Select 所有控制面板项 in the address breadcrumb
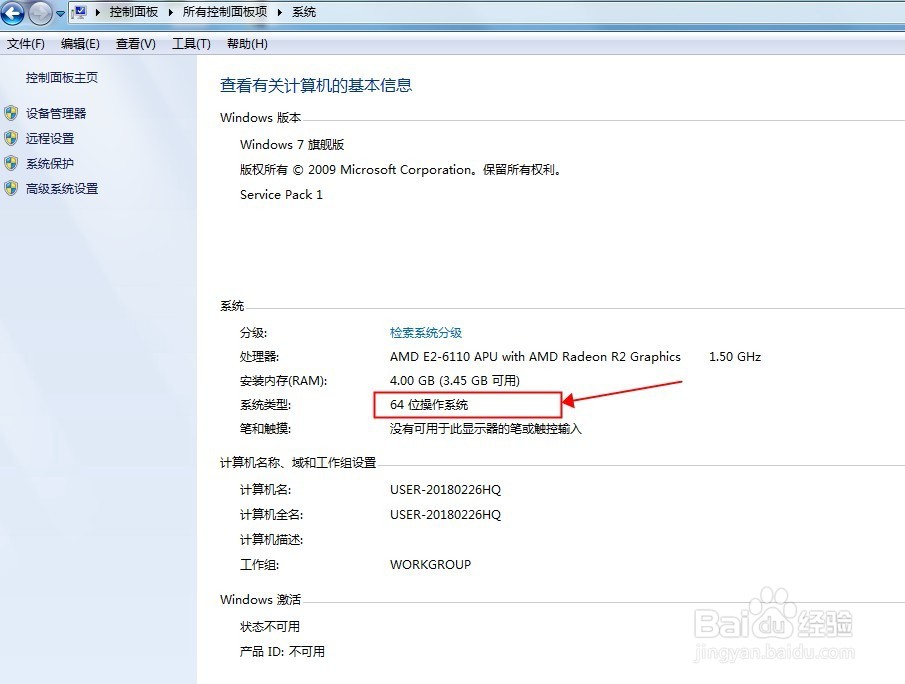Viewport: 905px width, 684px height. [x=225, y=12]
